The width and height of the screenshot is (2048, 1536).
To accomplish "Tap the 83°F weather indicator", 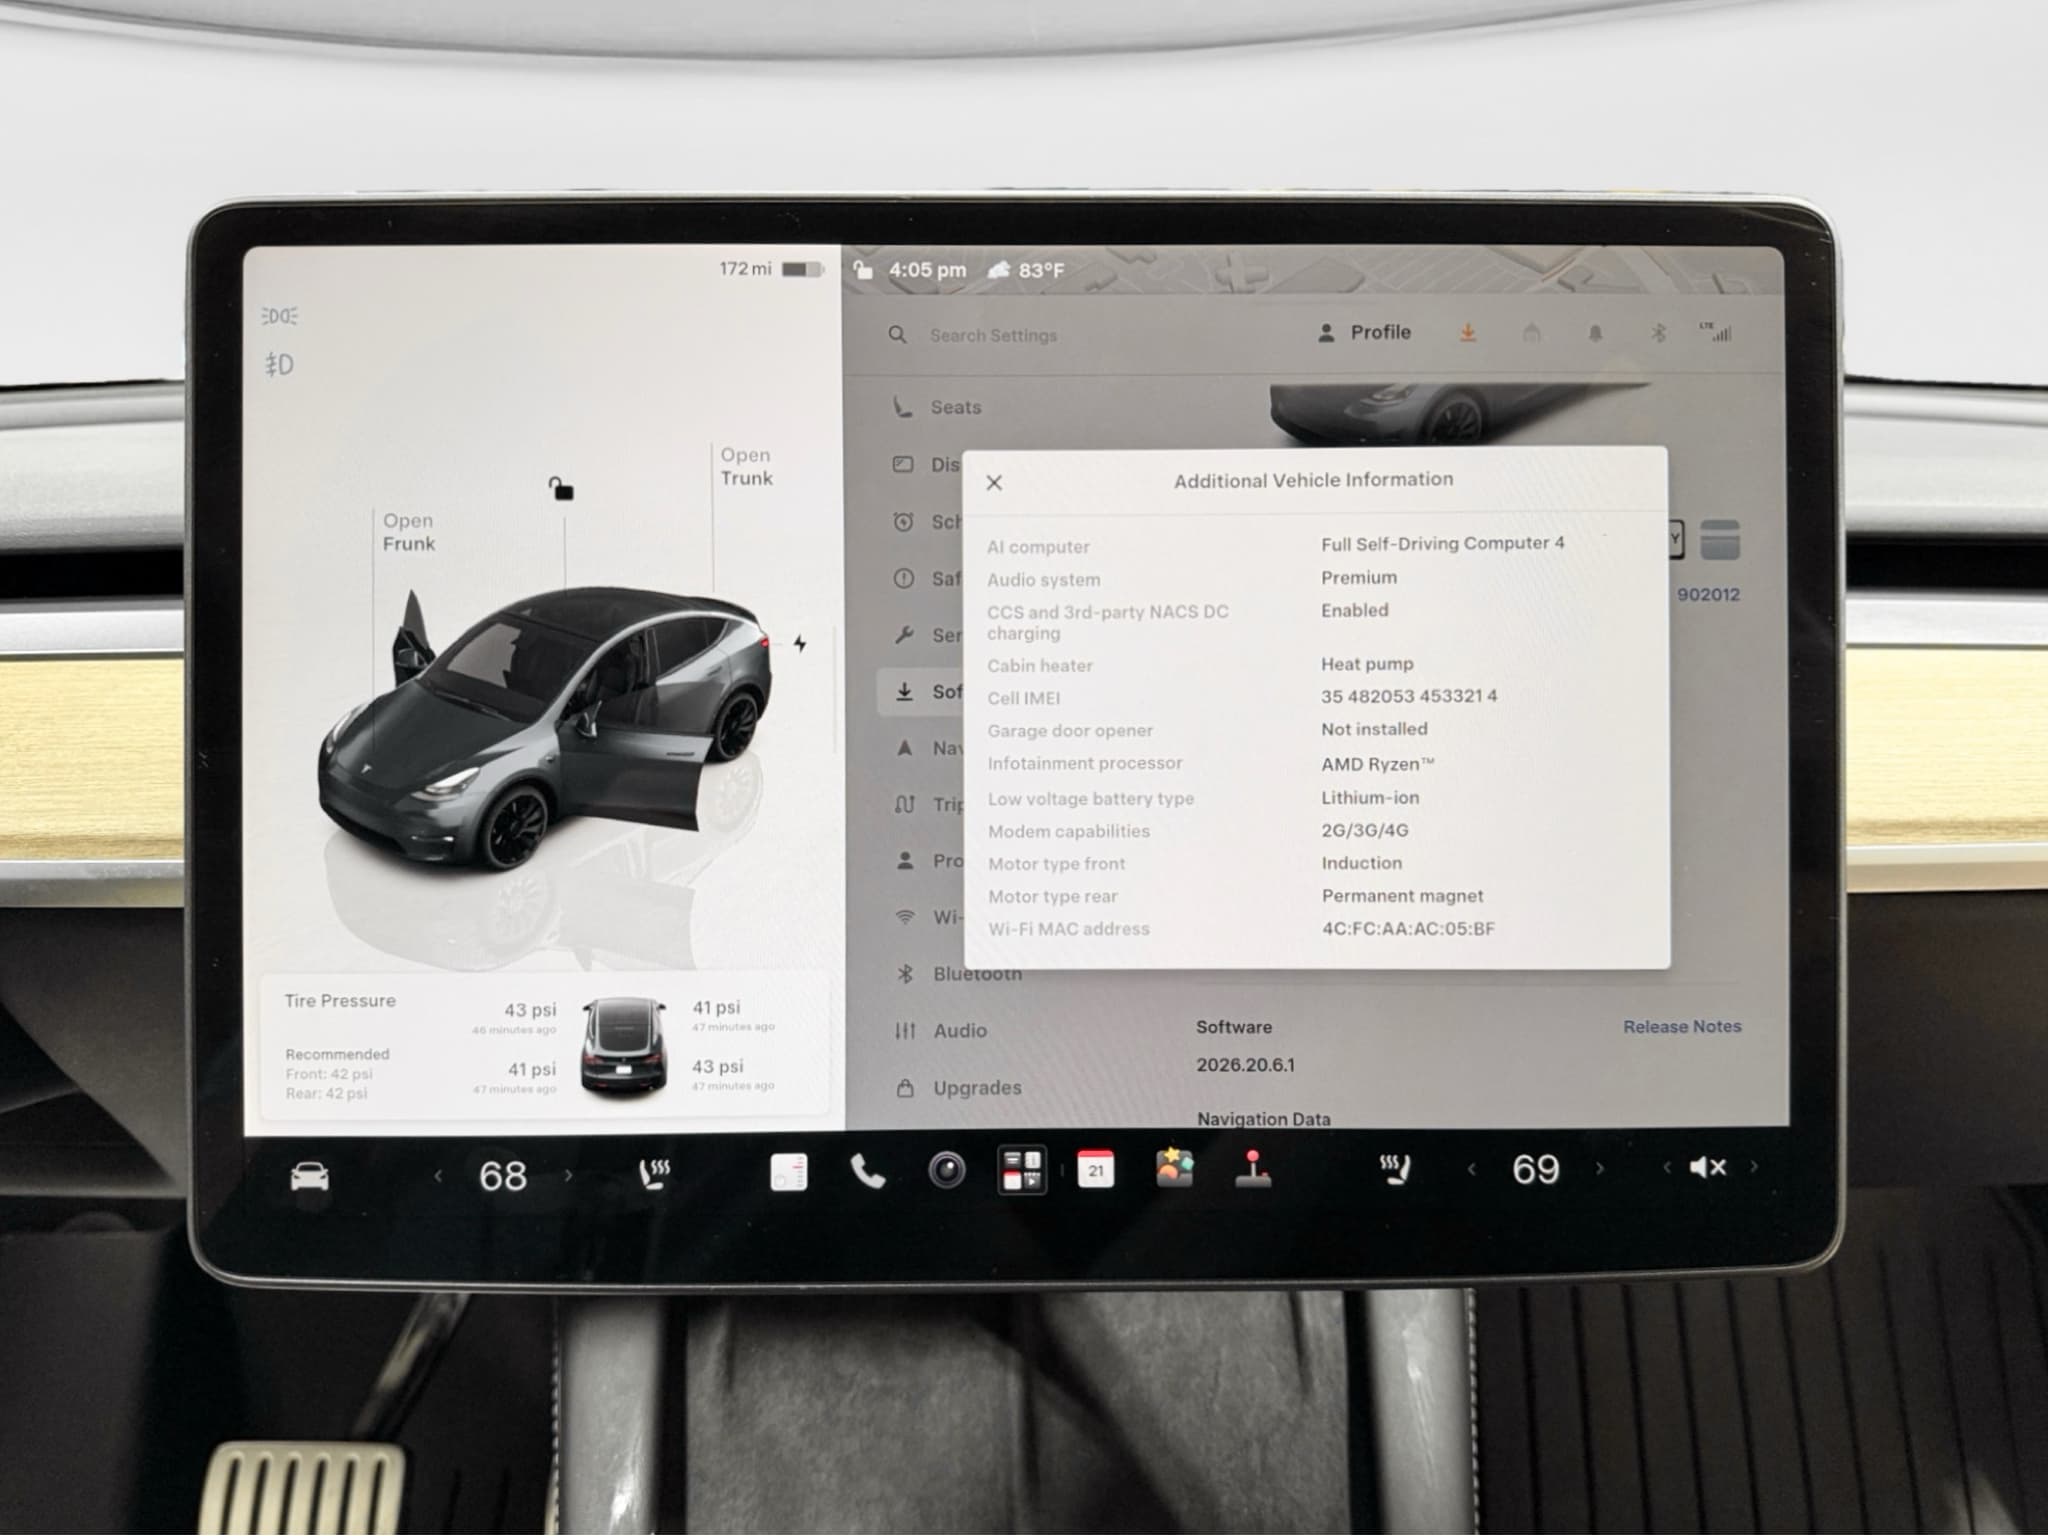I will [1026, 270].
